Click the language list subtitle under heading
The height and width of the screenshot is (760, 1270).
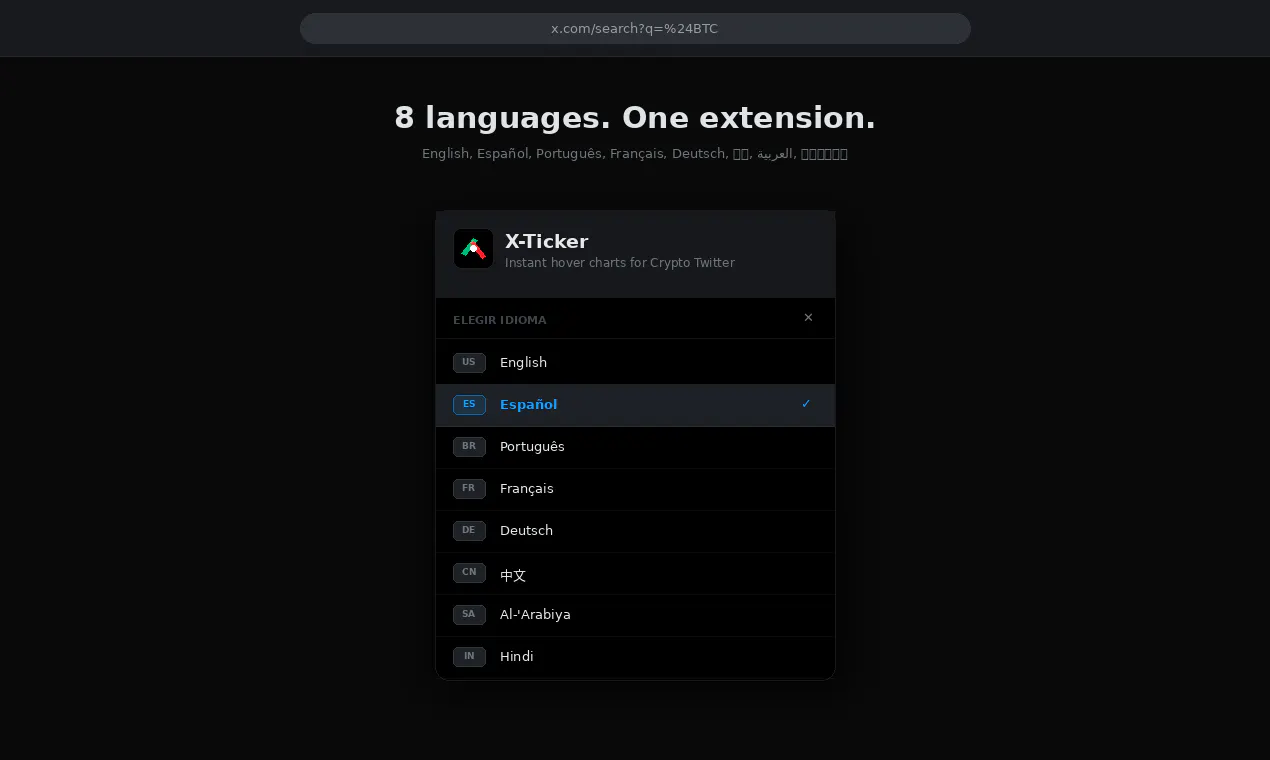tap(635, 154)
